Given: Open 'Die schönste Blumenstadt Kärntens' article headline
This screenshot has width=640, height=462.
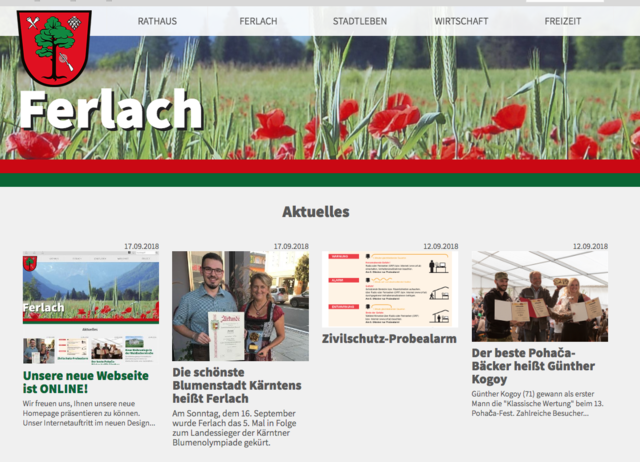Looking at the screenshot, I should pyautogui.click(x=237, y=385).
